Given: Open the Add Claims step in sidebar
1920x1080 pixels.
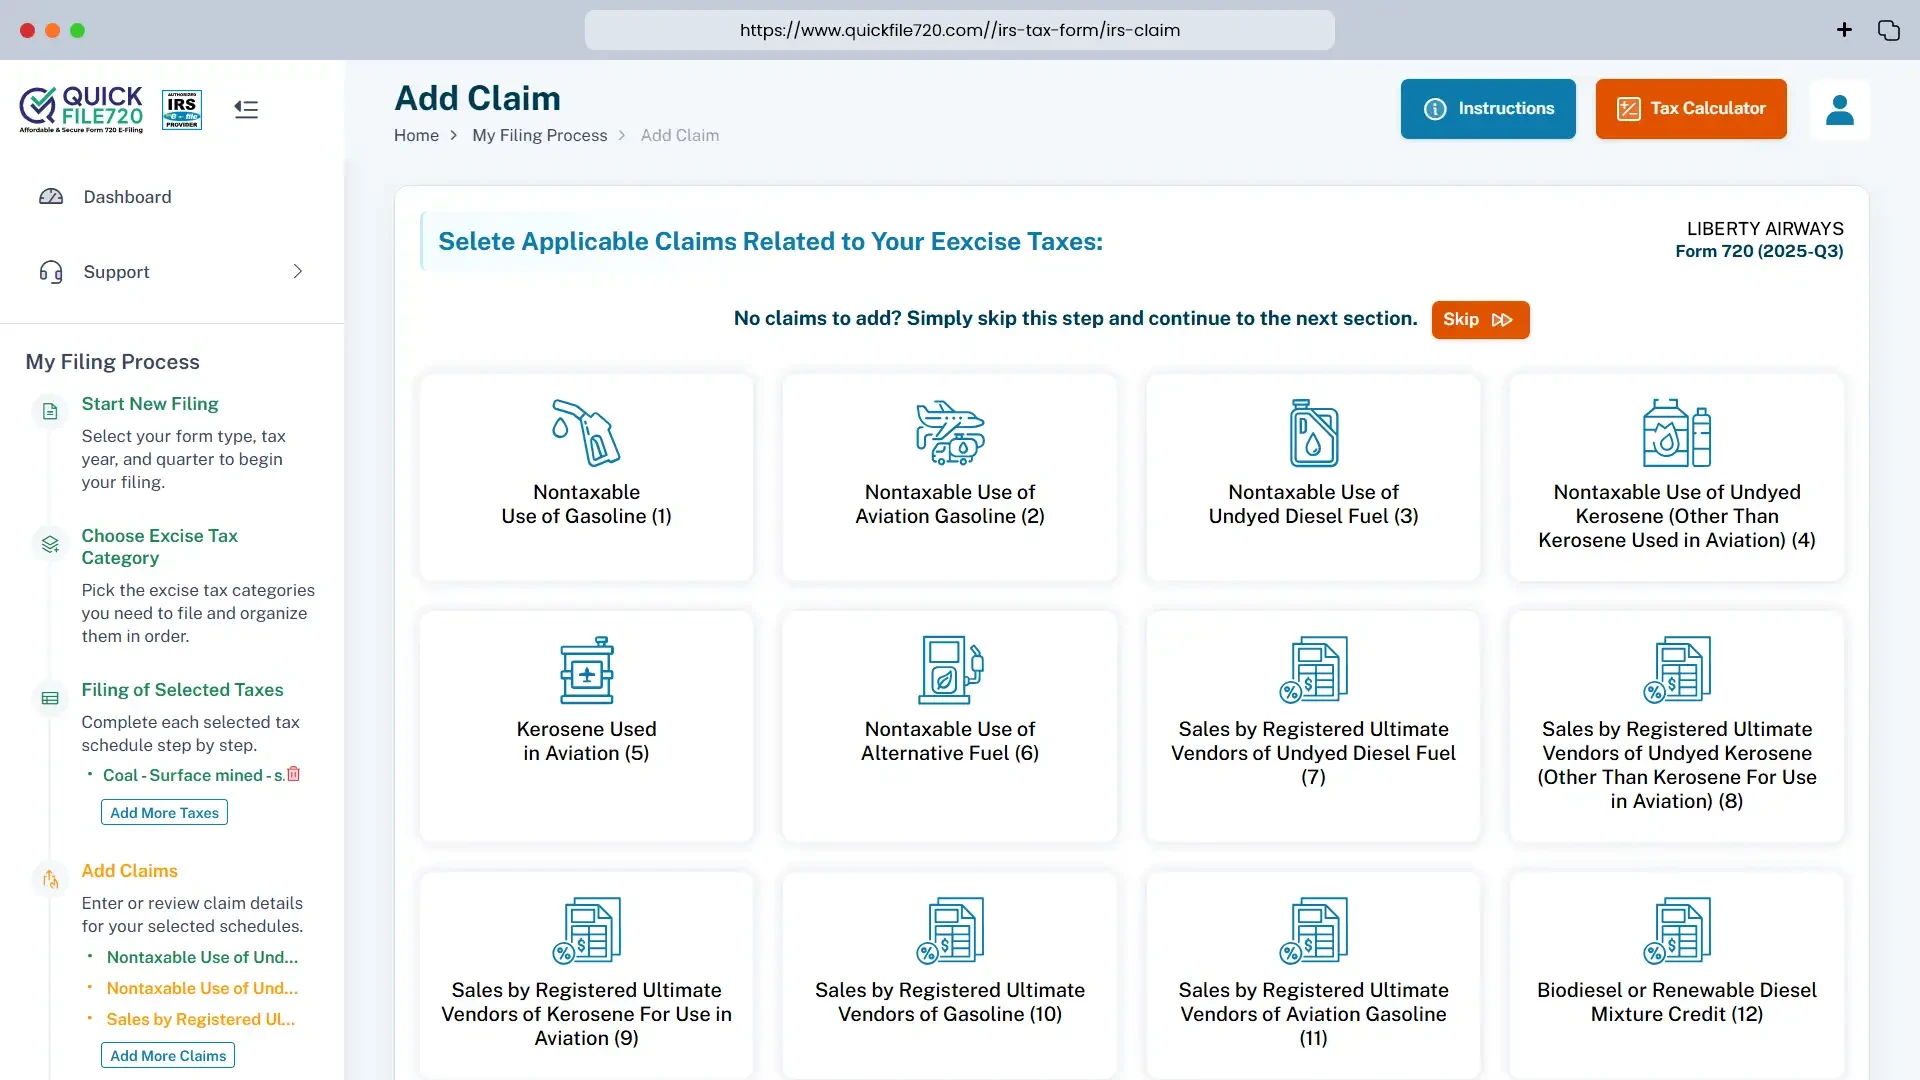Looking at the screenshot, I should (x=129, y=871).
